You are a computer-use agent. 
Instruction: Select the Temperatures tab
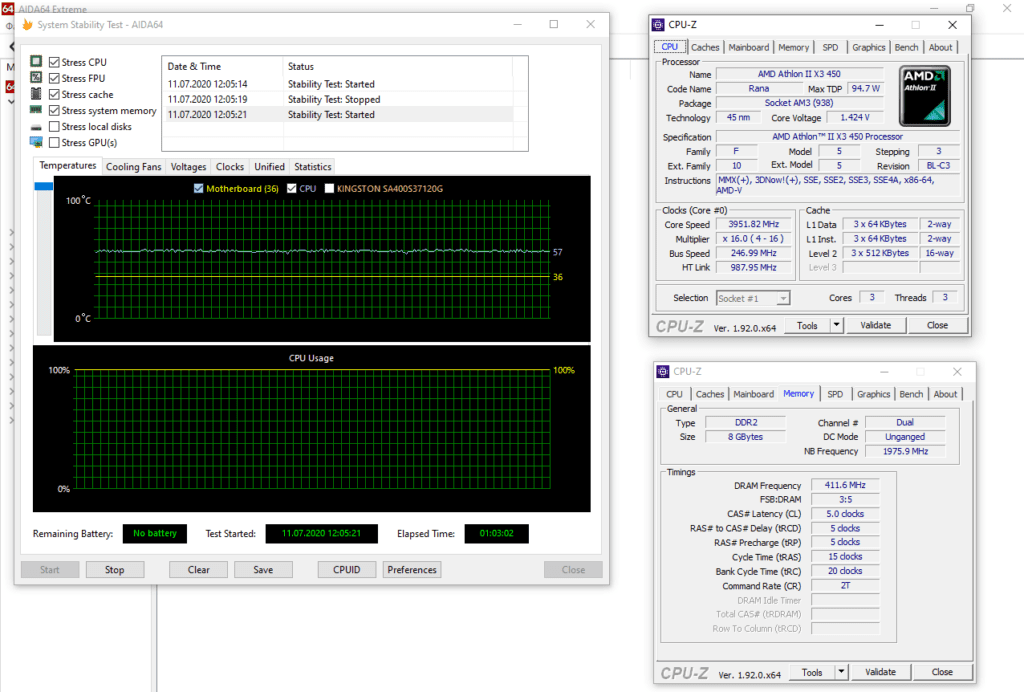point(67,166)
